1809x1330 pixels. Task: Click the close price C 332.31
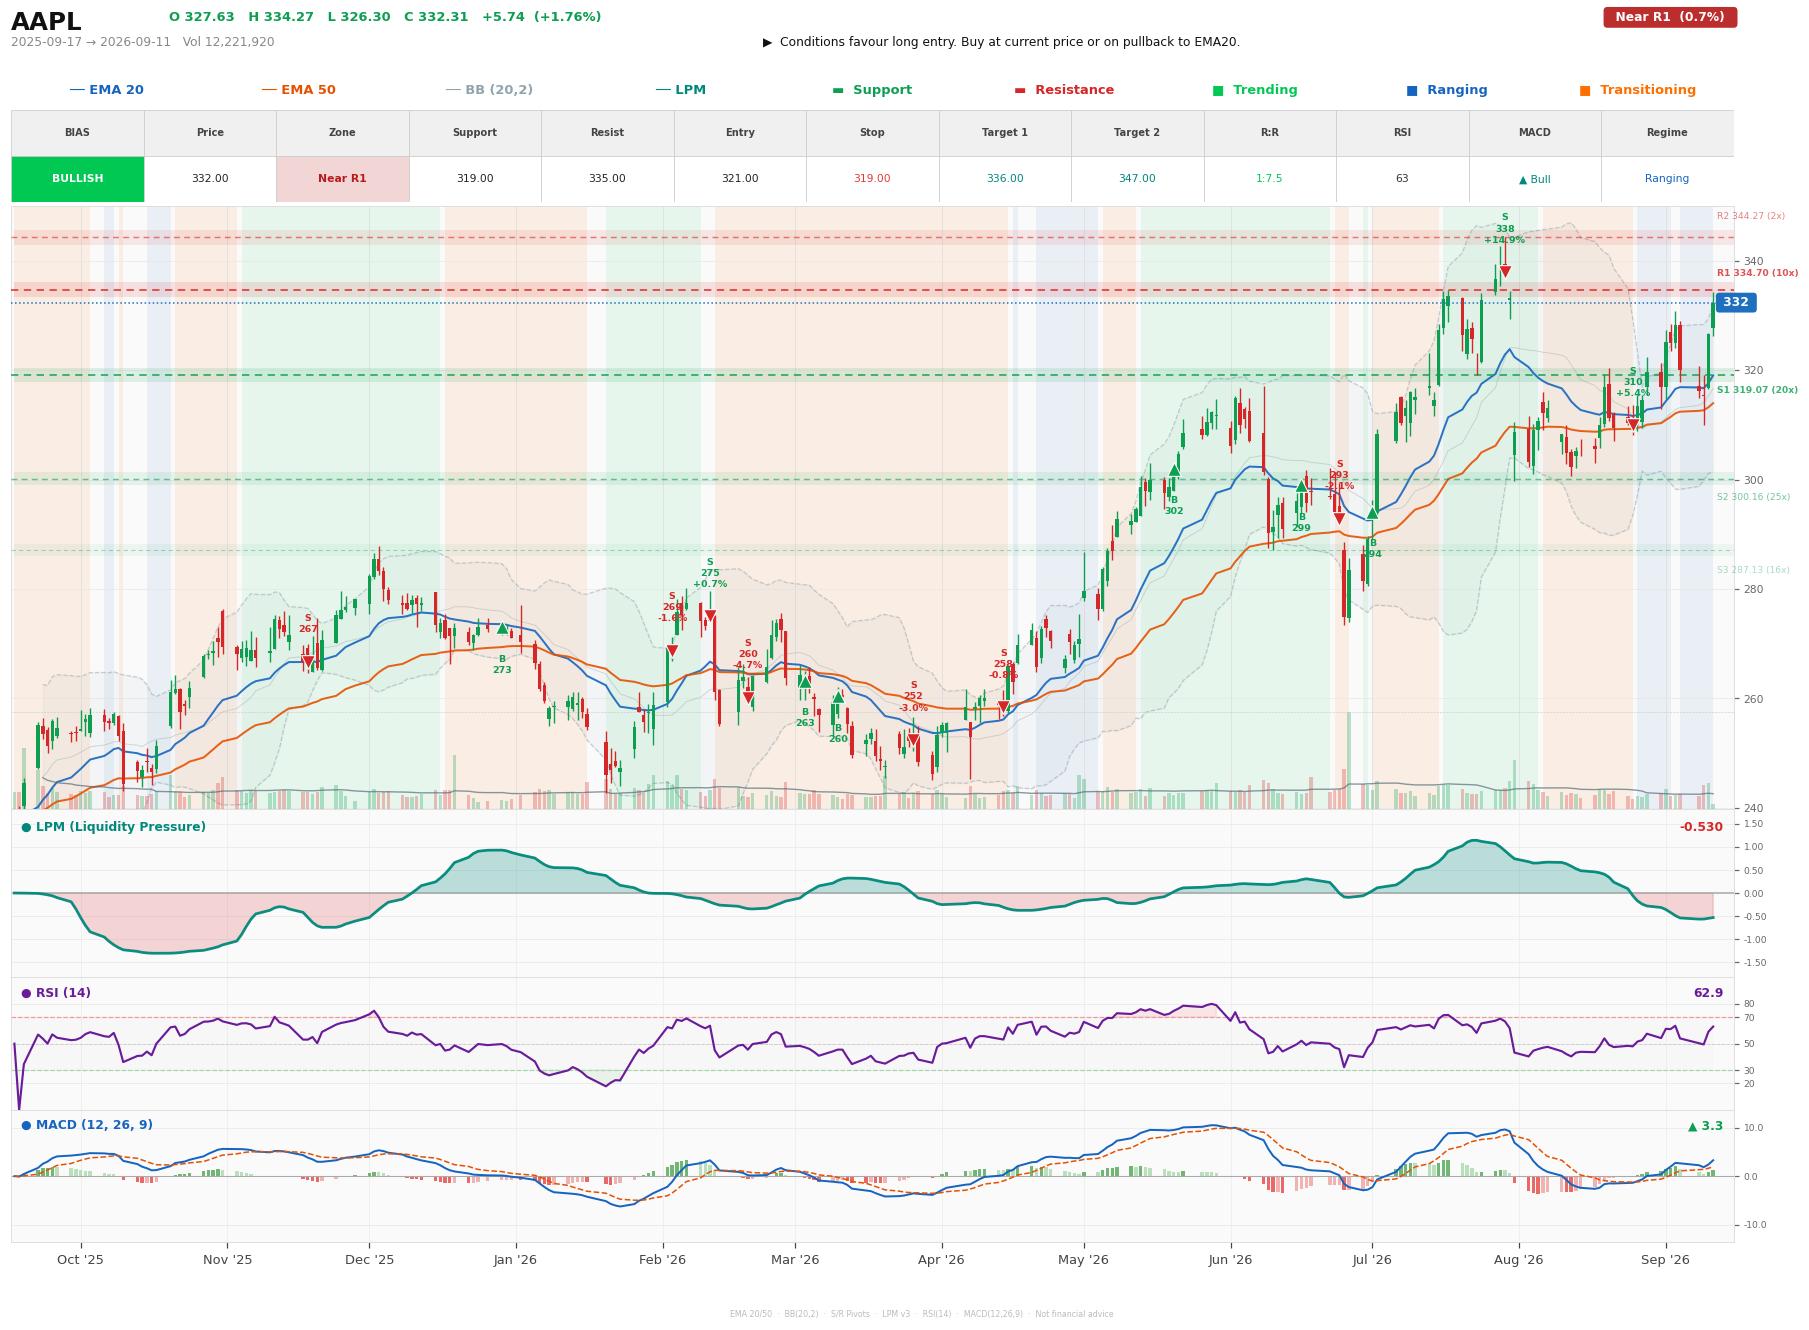click(x=436, y=17)
